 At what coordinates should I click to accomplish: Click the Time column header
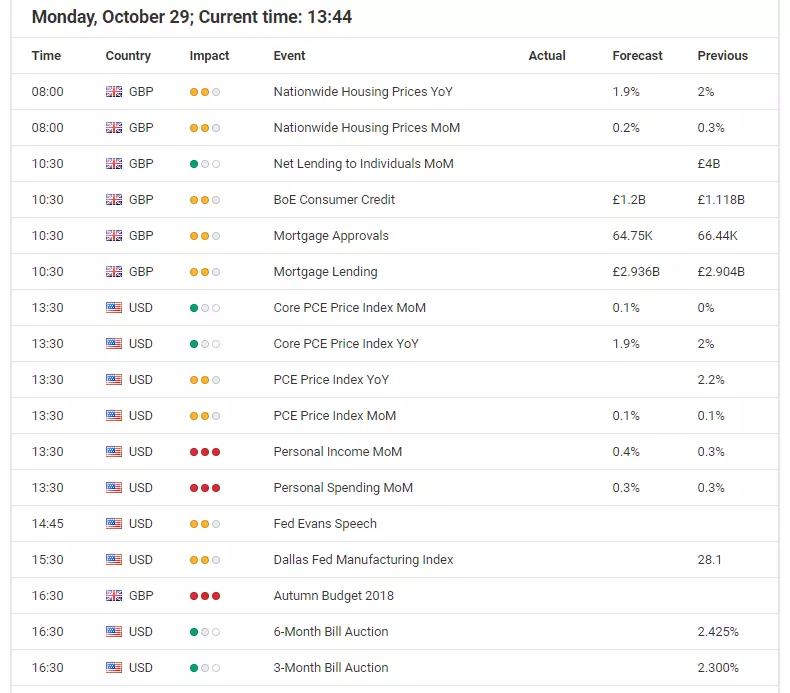click(46, 55)
